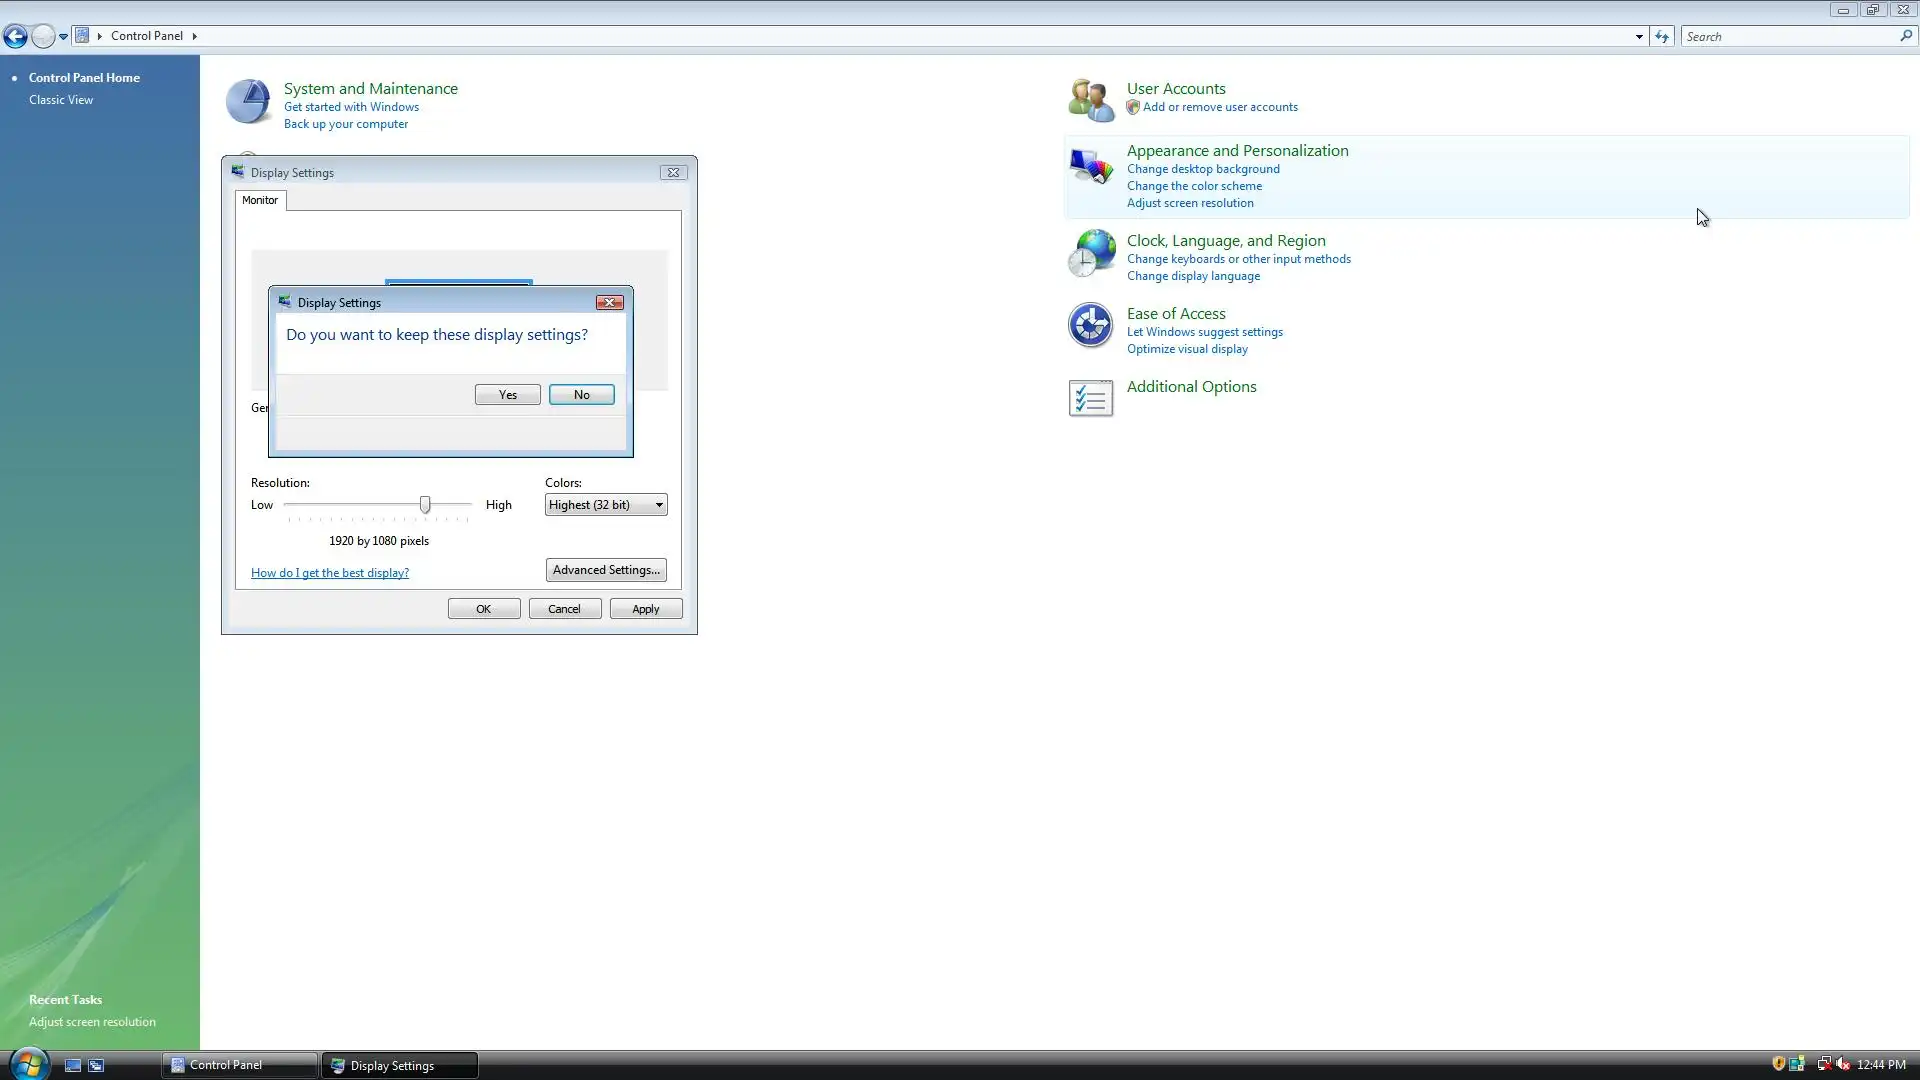Open the Ease of Access icon

pyautogui.click(x=1090, y=326)
